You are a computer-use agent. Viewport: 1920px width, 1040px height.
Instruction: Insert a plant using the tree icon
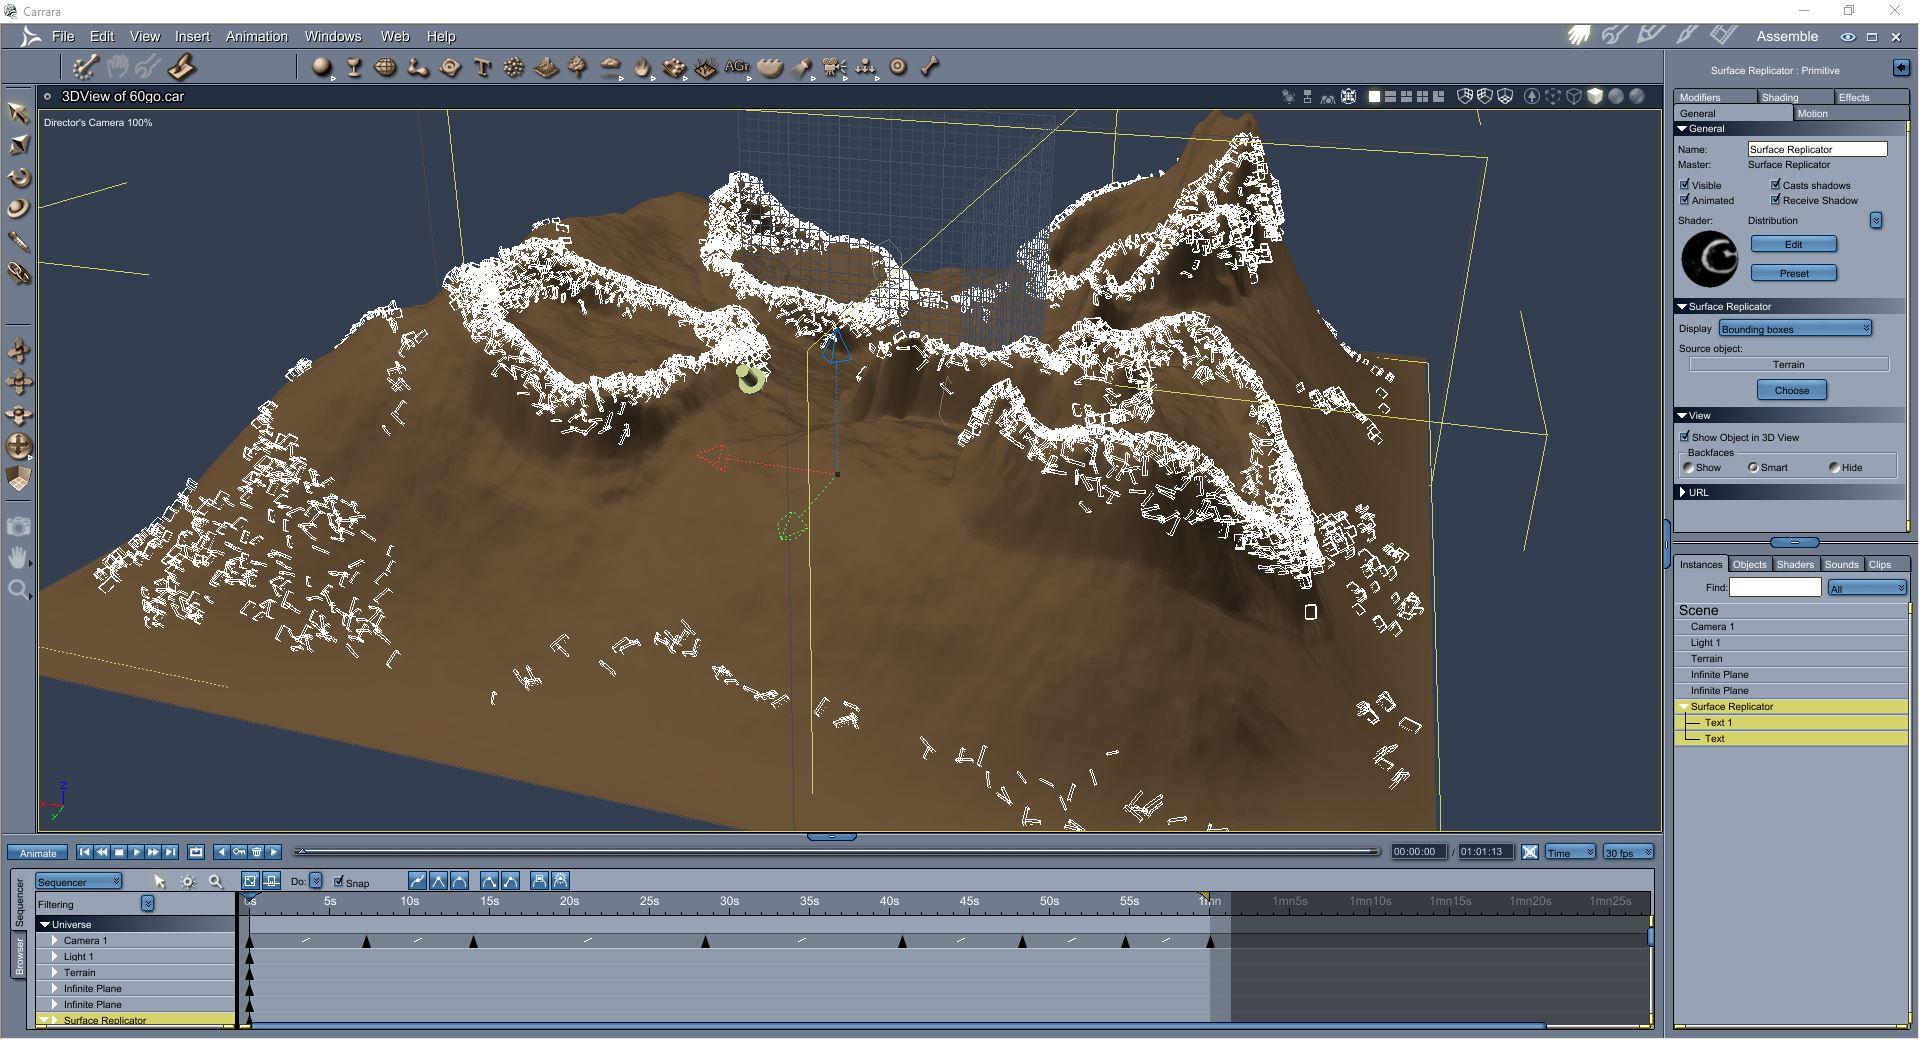578,67
